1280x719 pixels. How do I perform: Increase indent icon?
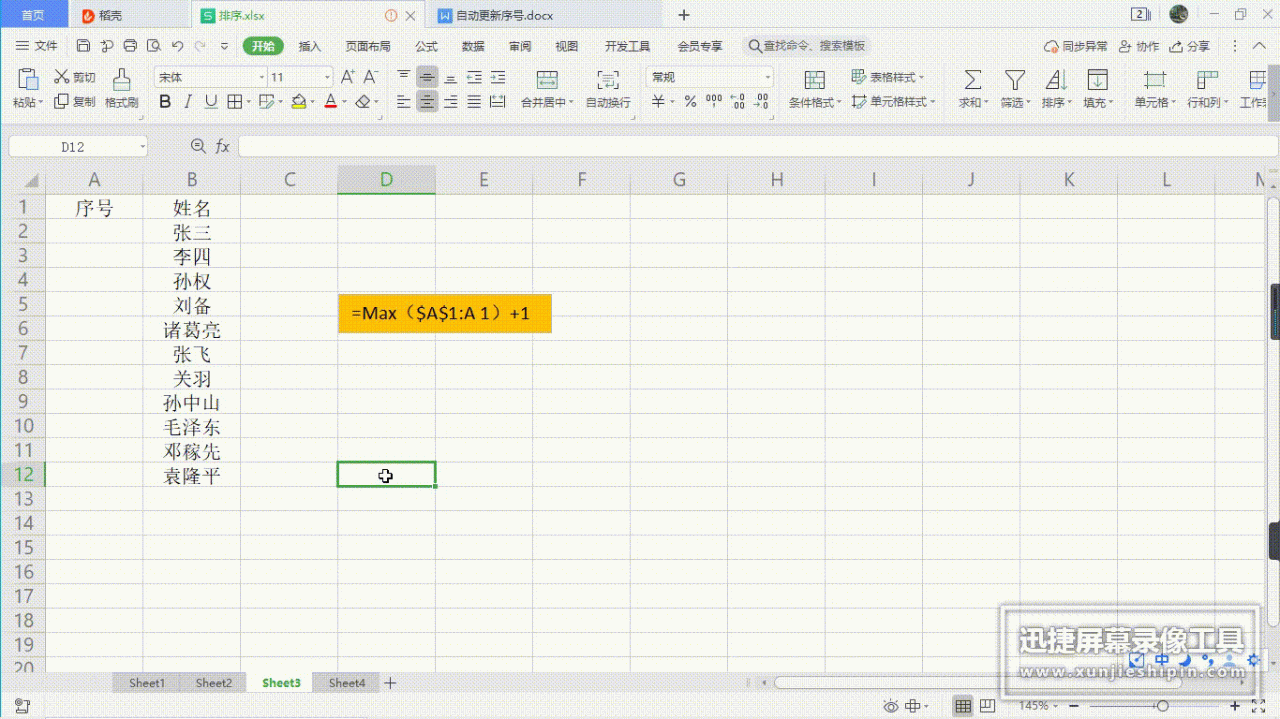tap(497, 77)
